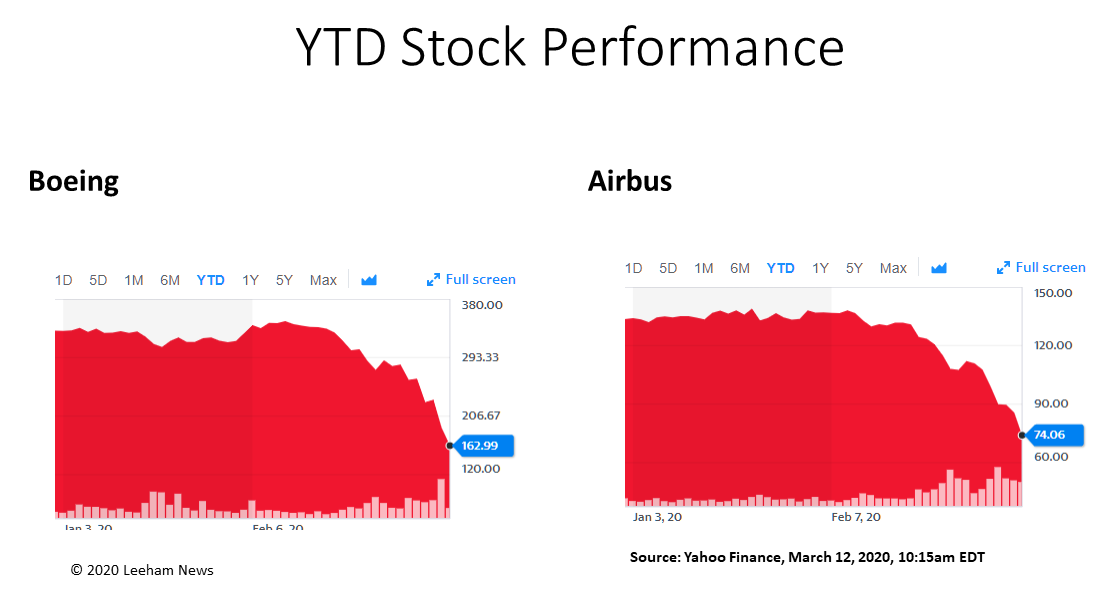
Task: Click the Boeing full screen arrows icon
Action: coord(433,280)
